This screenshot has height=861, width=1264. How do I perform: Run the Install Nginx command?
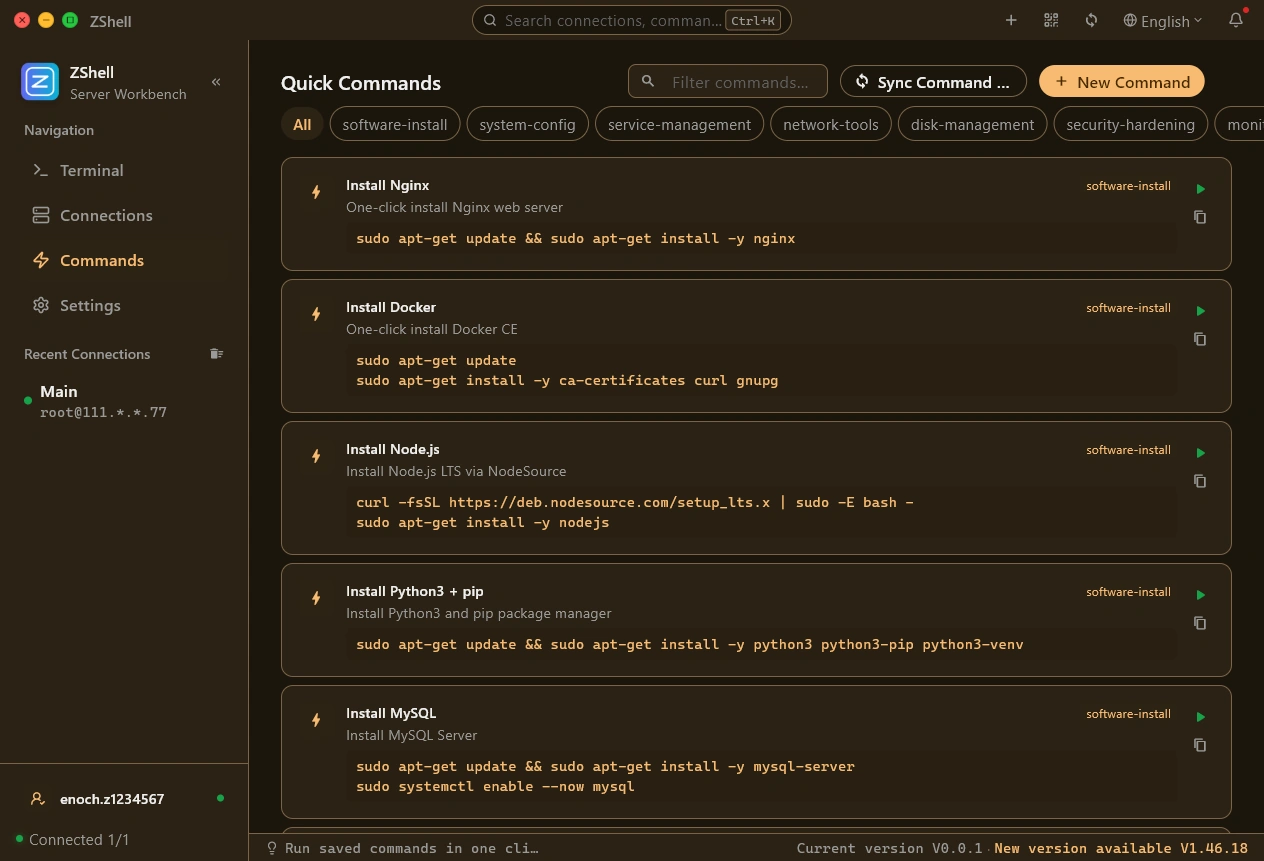[1201, 189]
